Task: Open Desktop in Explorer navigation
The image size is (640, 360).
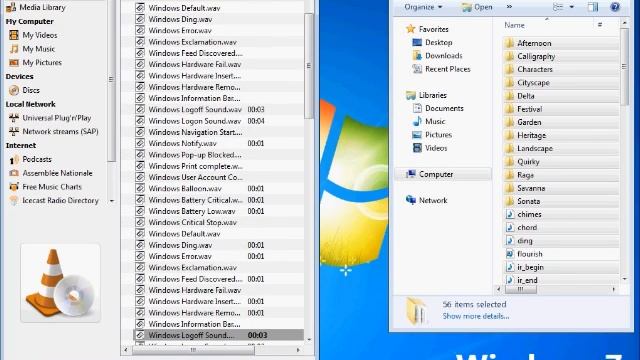Action: click(432, 42)
